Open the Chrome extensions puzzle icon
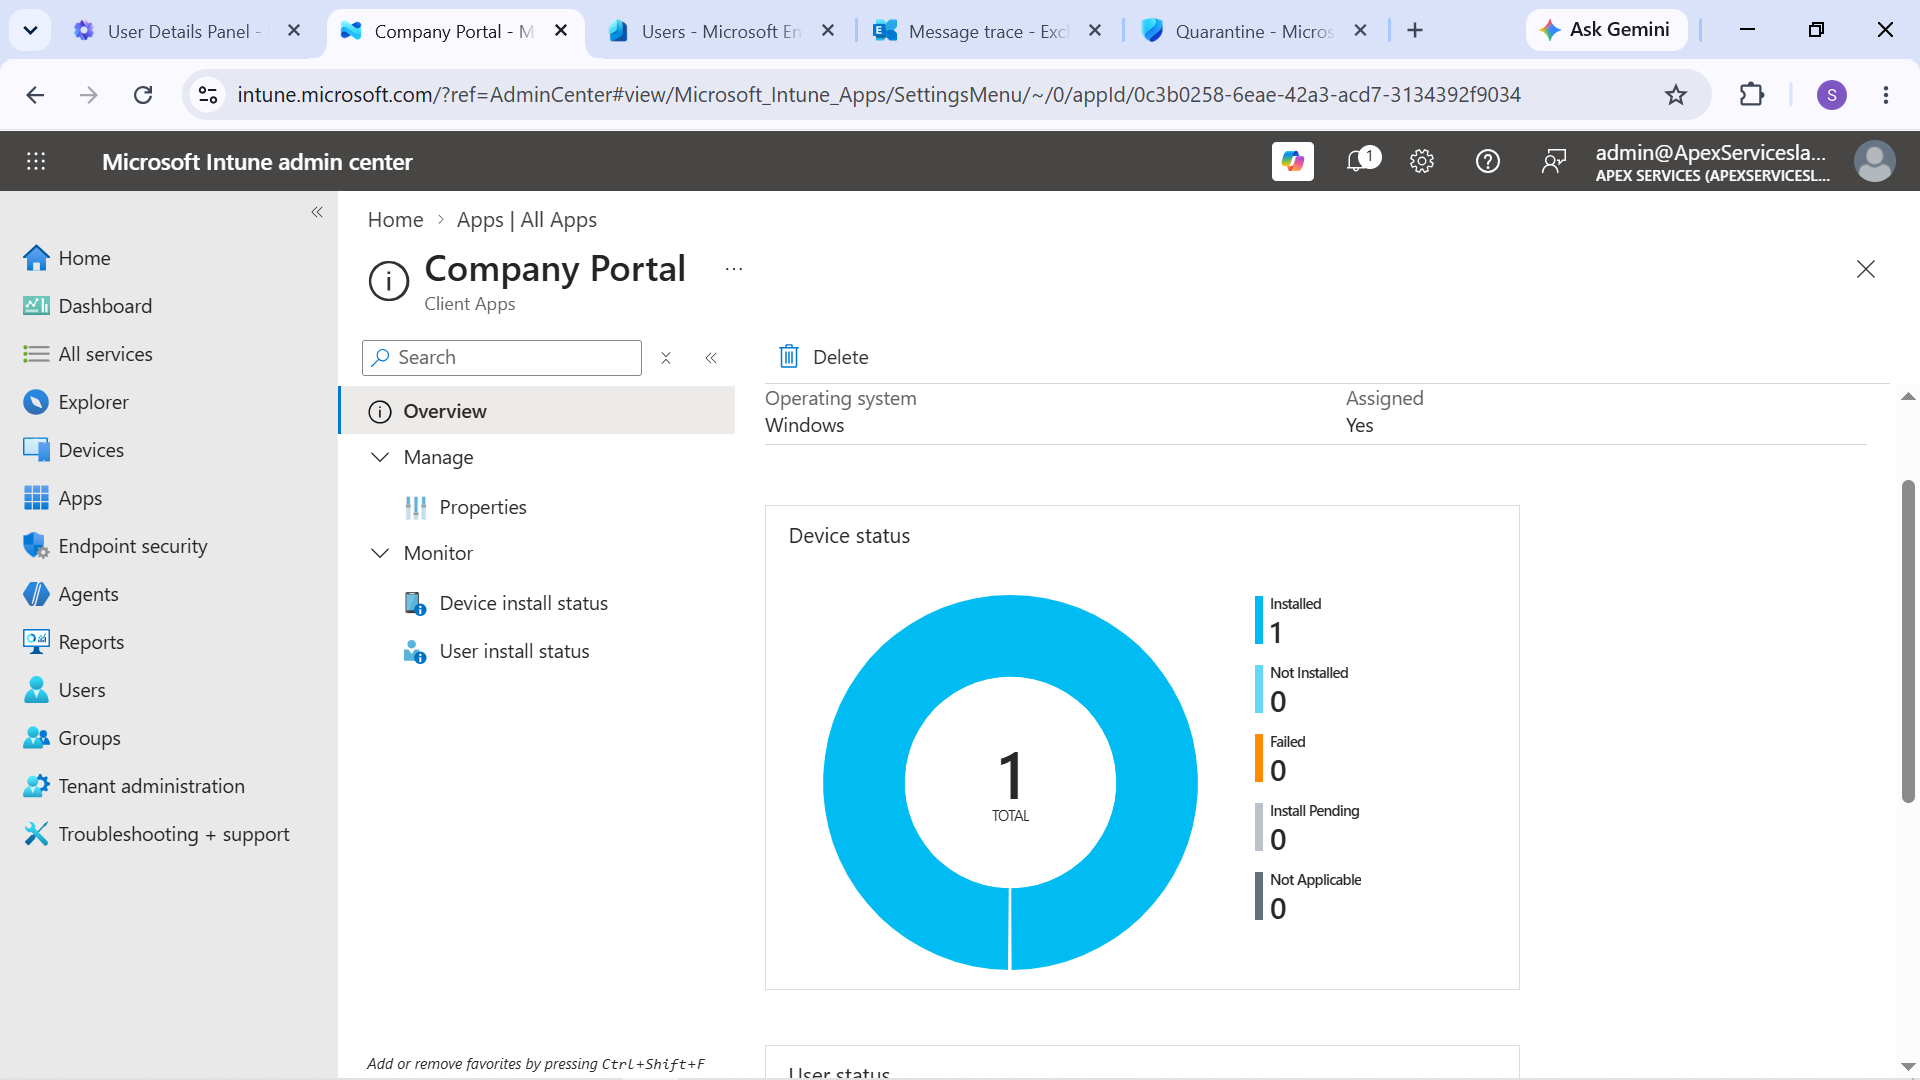1920x1080 pixels. click(x=1752, y=95)
